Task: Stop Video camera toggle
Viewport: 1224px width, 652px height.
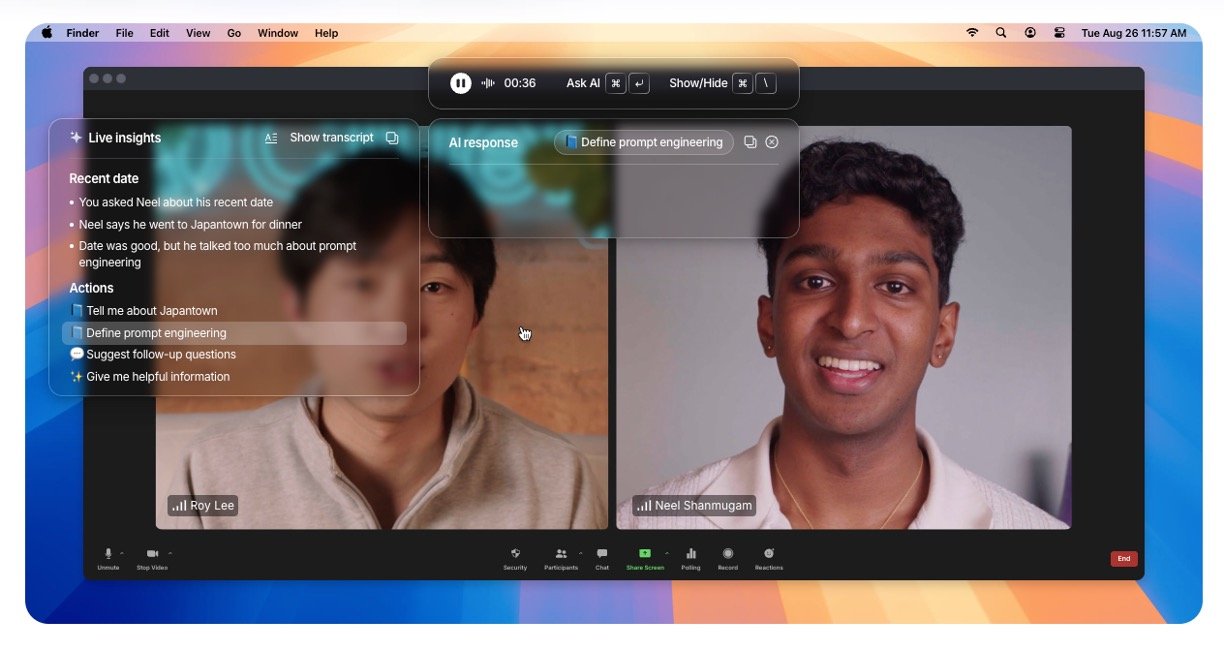Action: (152, 554)
